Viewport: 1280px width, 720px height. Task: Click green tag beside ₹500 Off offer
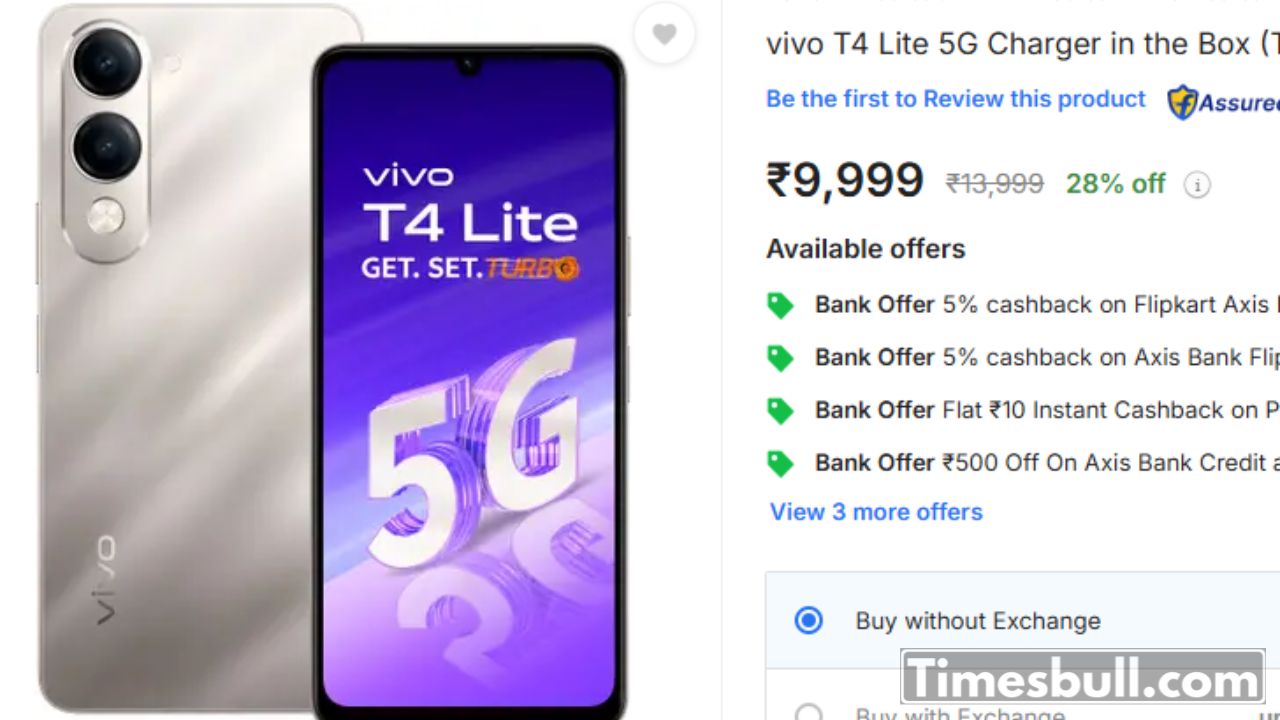780,464
